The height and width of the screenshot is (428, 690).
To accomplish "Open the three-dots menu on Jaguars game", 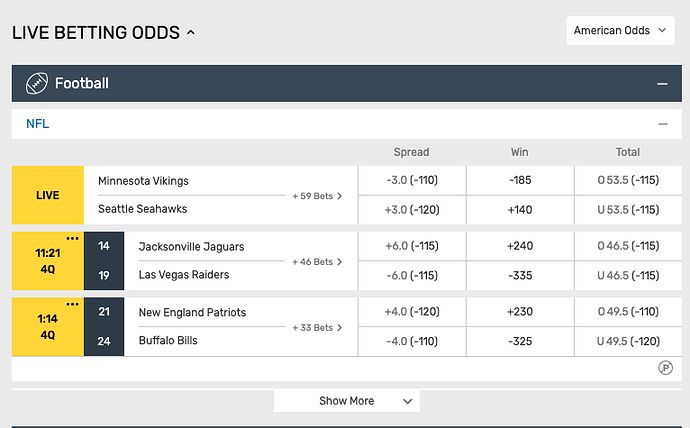I will point(72,239).
